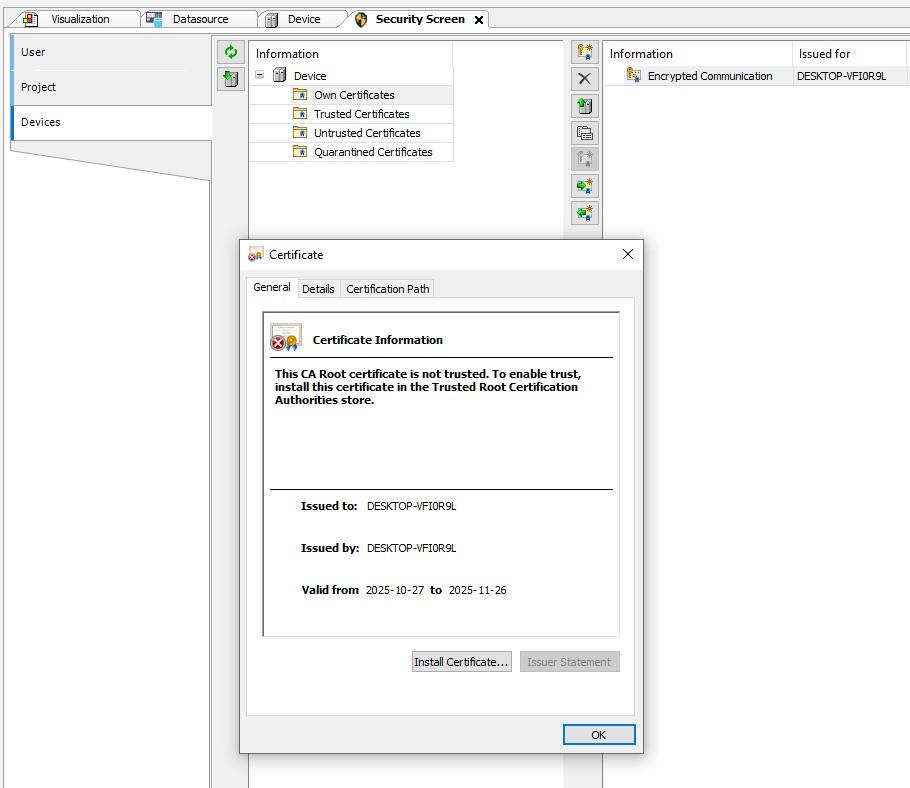Click the create new certificate icon
This screenshot has width=910, height=788.
click(x=585, y=53)
